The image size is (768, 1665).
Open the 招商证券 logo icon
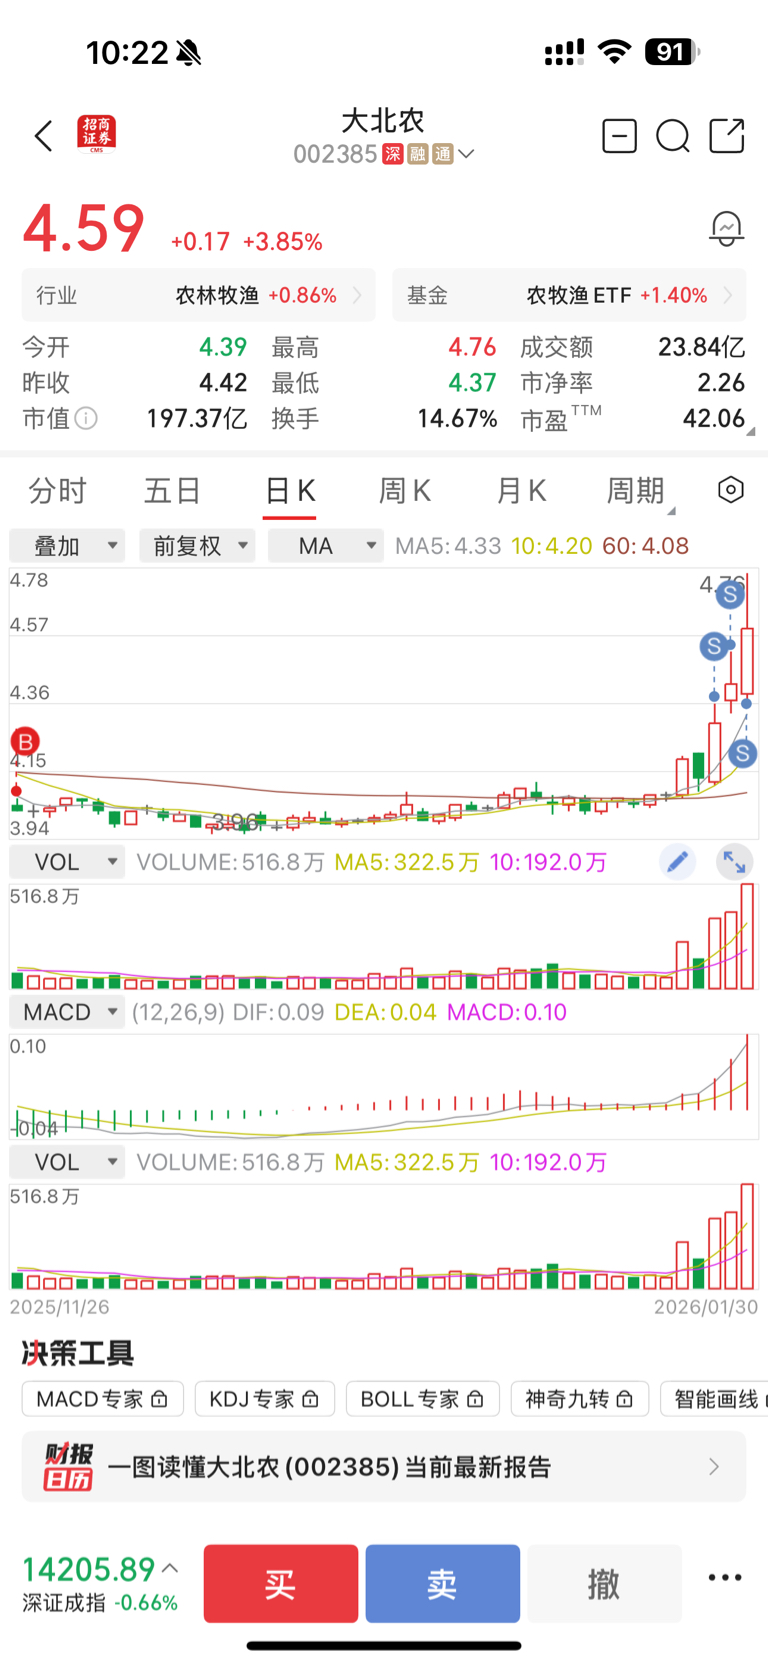click(97, 134)
